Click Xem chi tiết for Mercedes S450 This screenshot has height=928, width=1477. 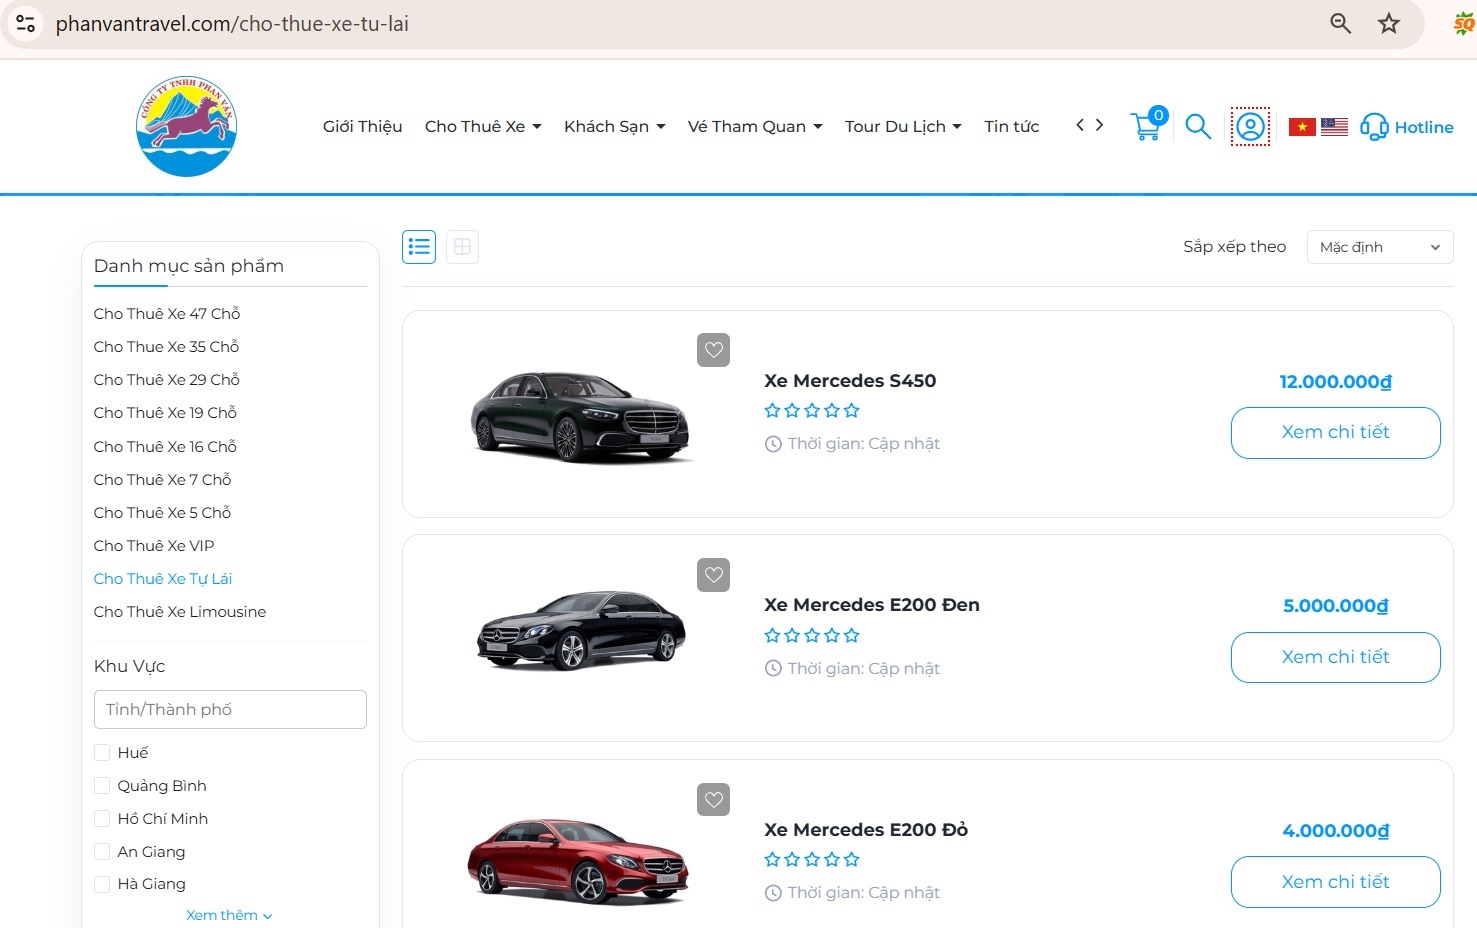click(1335, 432)
